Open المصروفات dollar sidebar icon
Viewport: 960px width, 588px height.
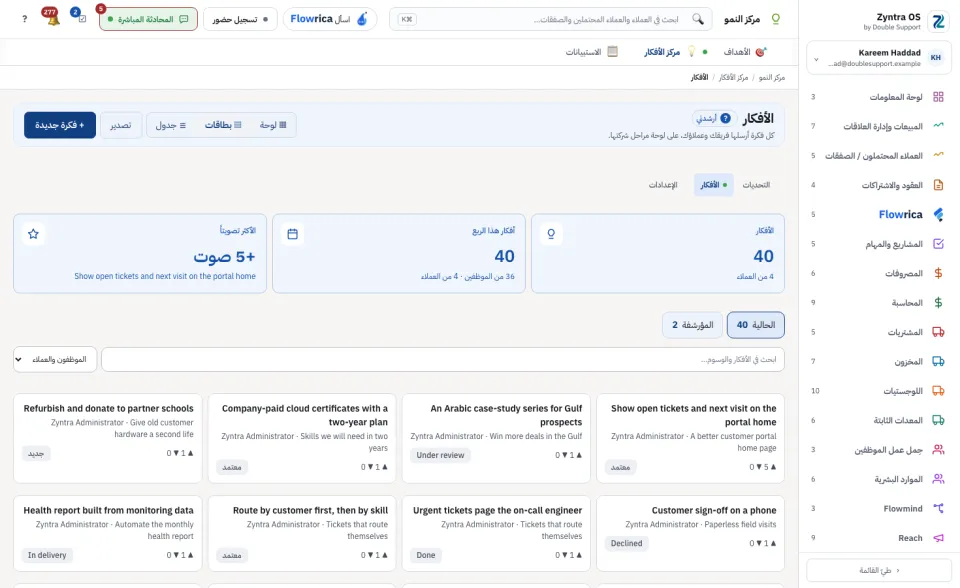pyautogui.click(x=938, y=273)
